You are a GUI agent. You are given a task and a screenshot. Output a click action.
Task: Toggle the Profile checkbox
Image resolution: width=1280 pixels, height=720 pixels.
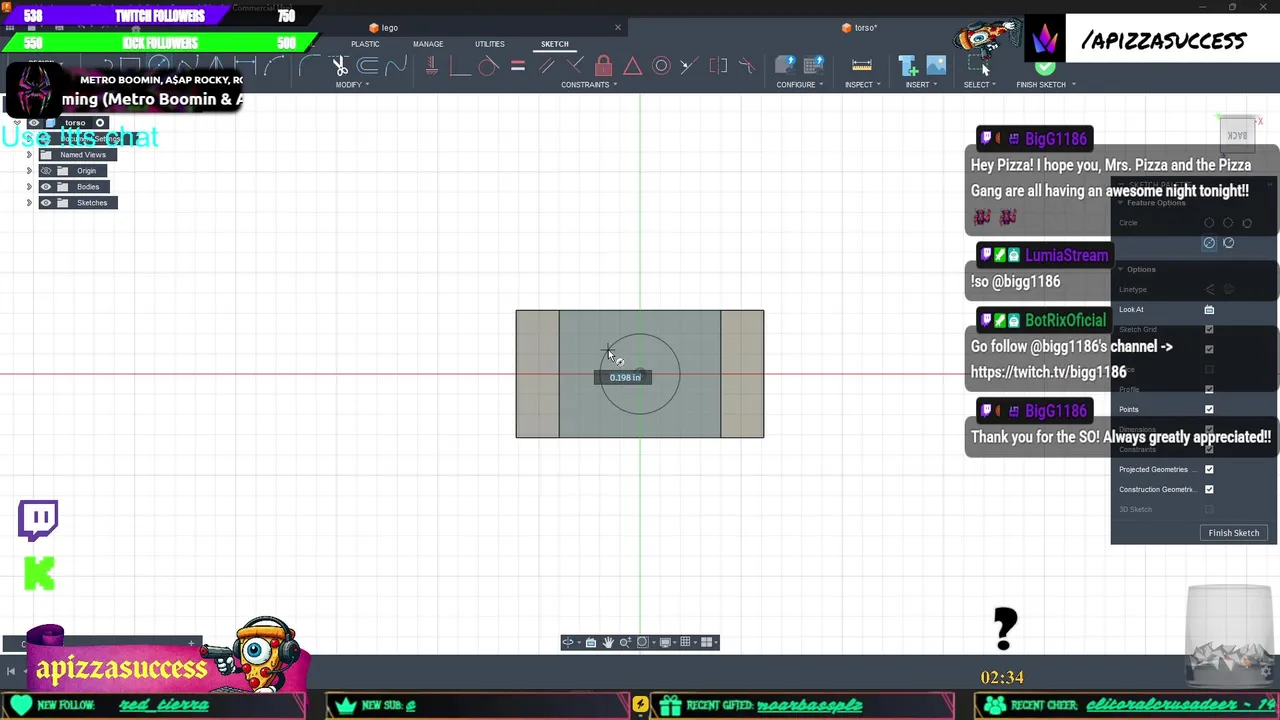click(1209, 389)
